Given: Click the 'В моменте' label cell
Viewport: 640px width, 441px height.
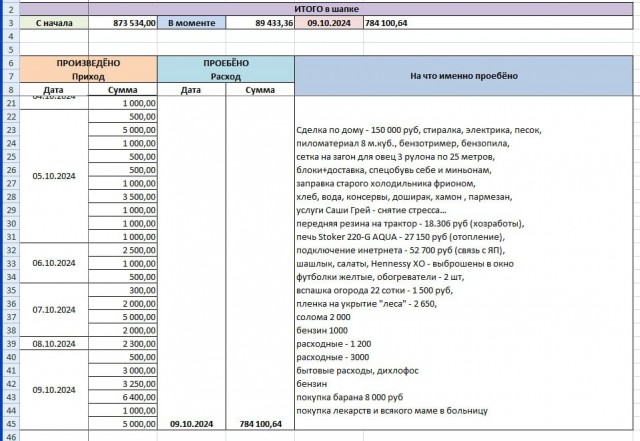Looking at the screenshot, I should [x=191, y=23].
